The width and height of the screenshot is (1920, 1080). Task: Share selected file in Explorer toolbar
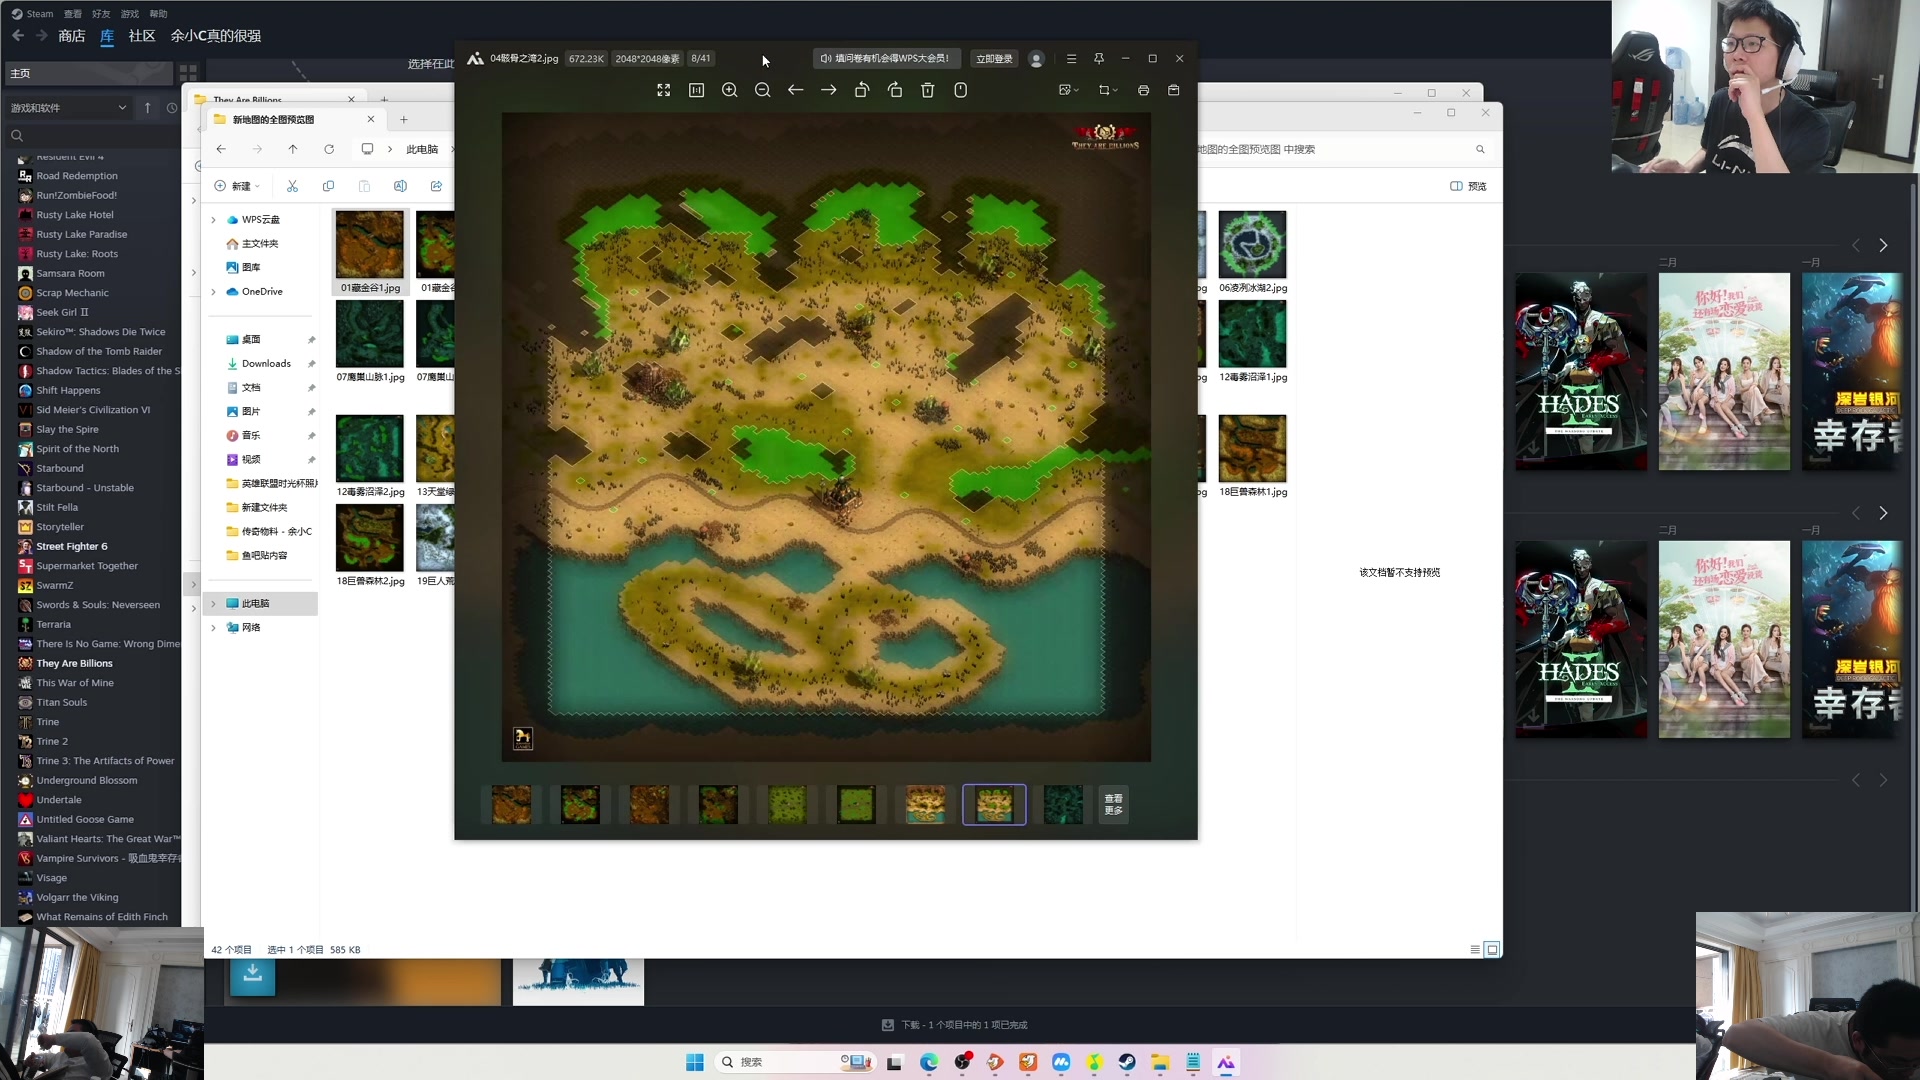click(x=436, y=186)
